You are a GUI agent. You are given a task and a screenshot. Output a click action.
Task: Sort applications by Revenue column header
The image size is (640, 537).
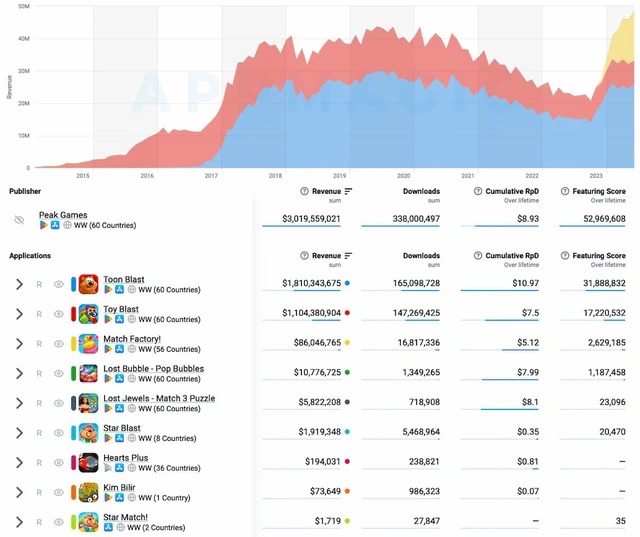coord(326,256)
